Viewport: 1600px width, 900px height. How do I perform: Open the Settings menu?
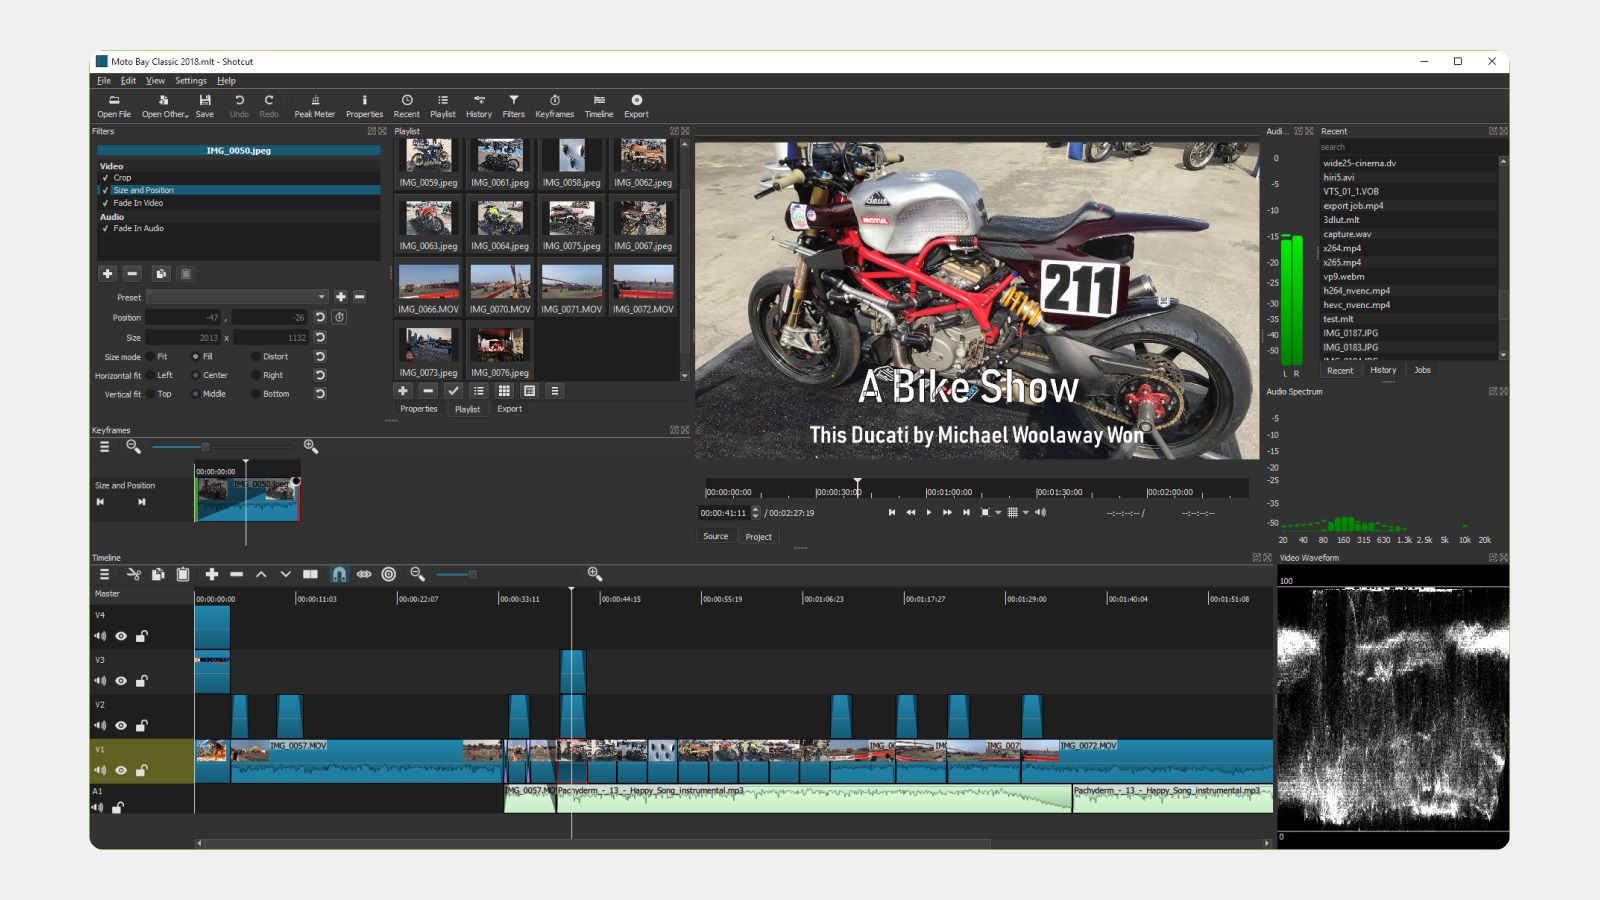[x=190, y=81]
